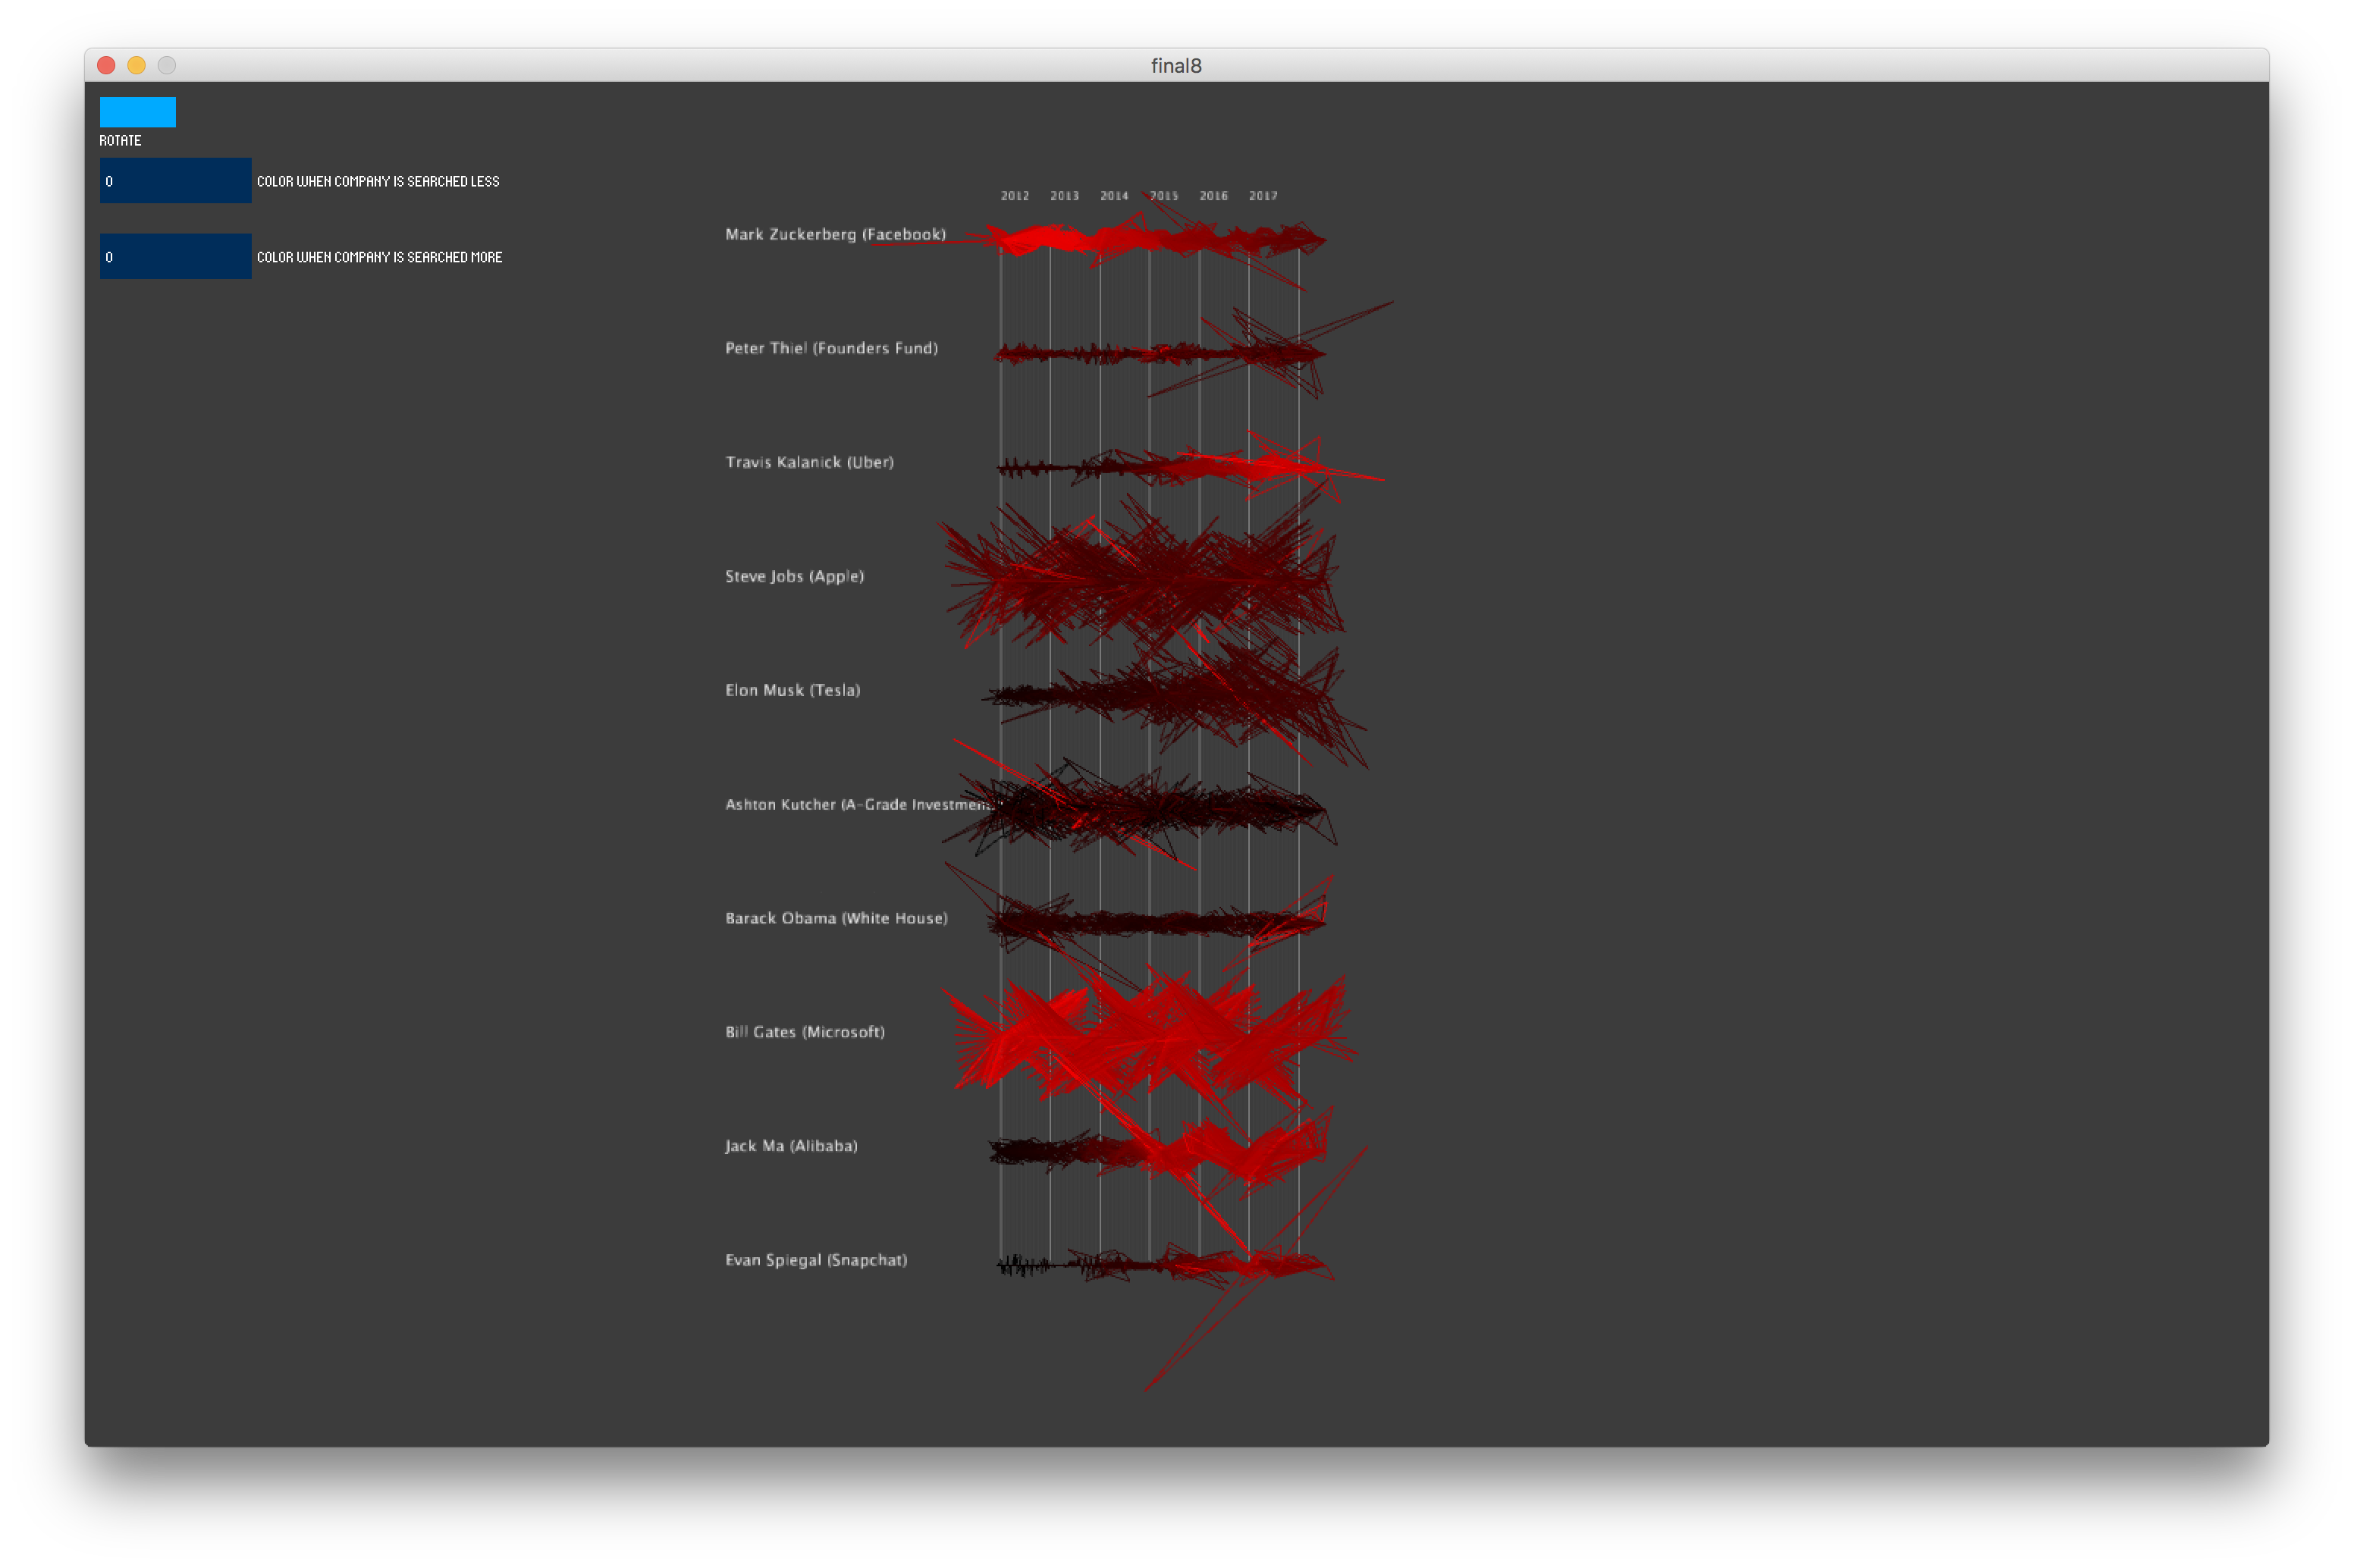Select Barack Obama (White House) label
This screenshot has height=1568, width=2354.
836,918
